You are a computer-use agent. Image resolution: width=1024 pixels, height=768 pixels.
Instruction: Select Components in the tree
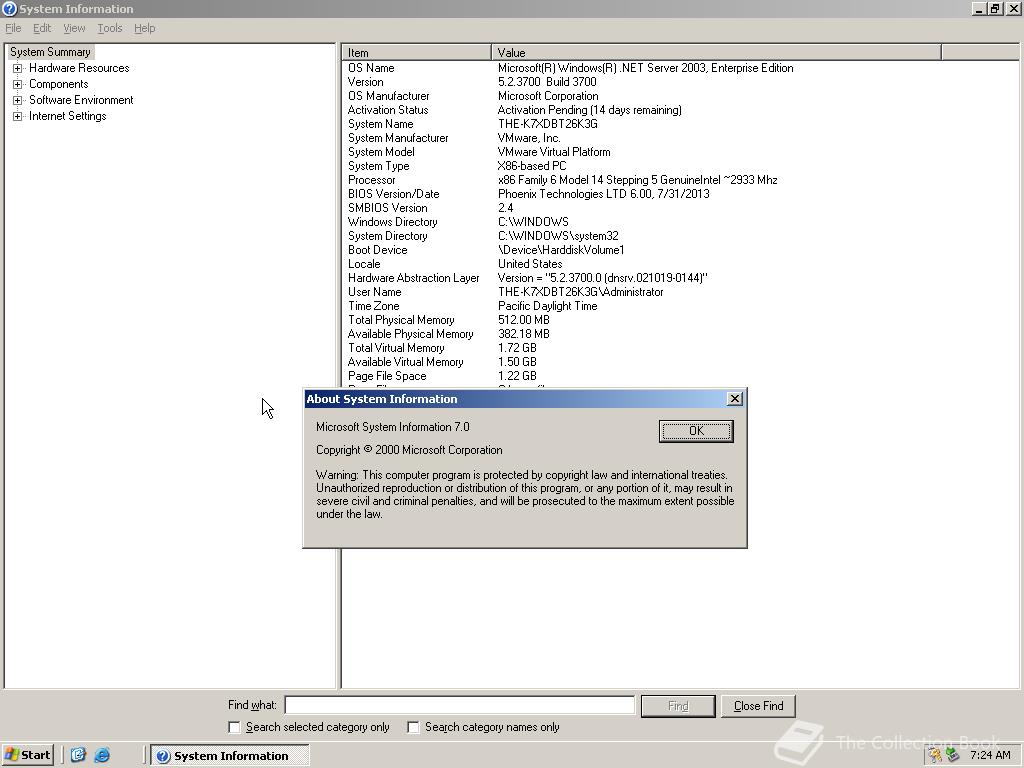coord(59,84)
